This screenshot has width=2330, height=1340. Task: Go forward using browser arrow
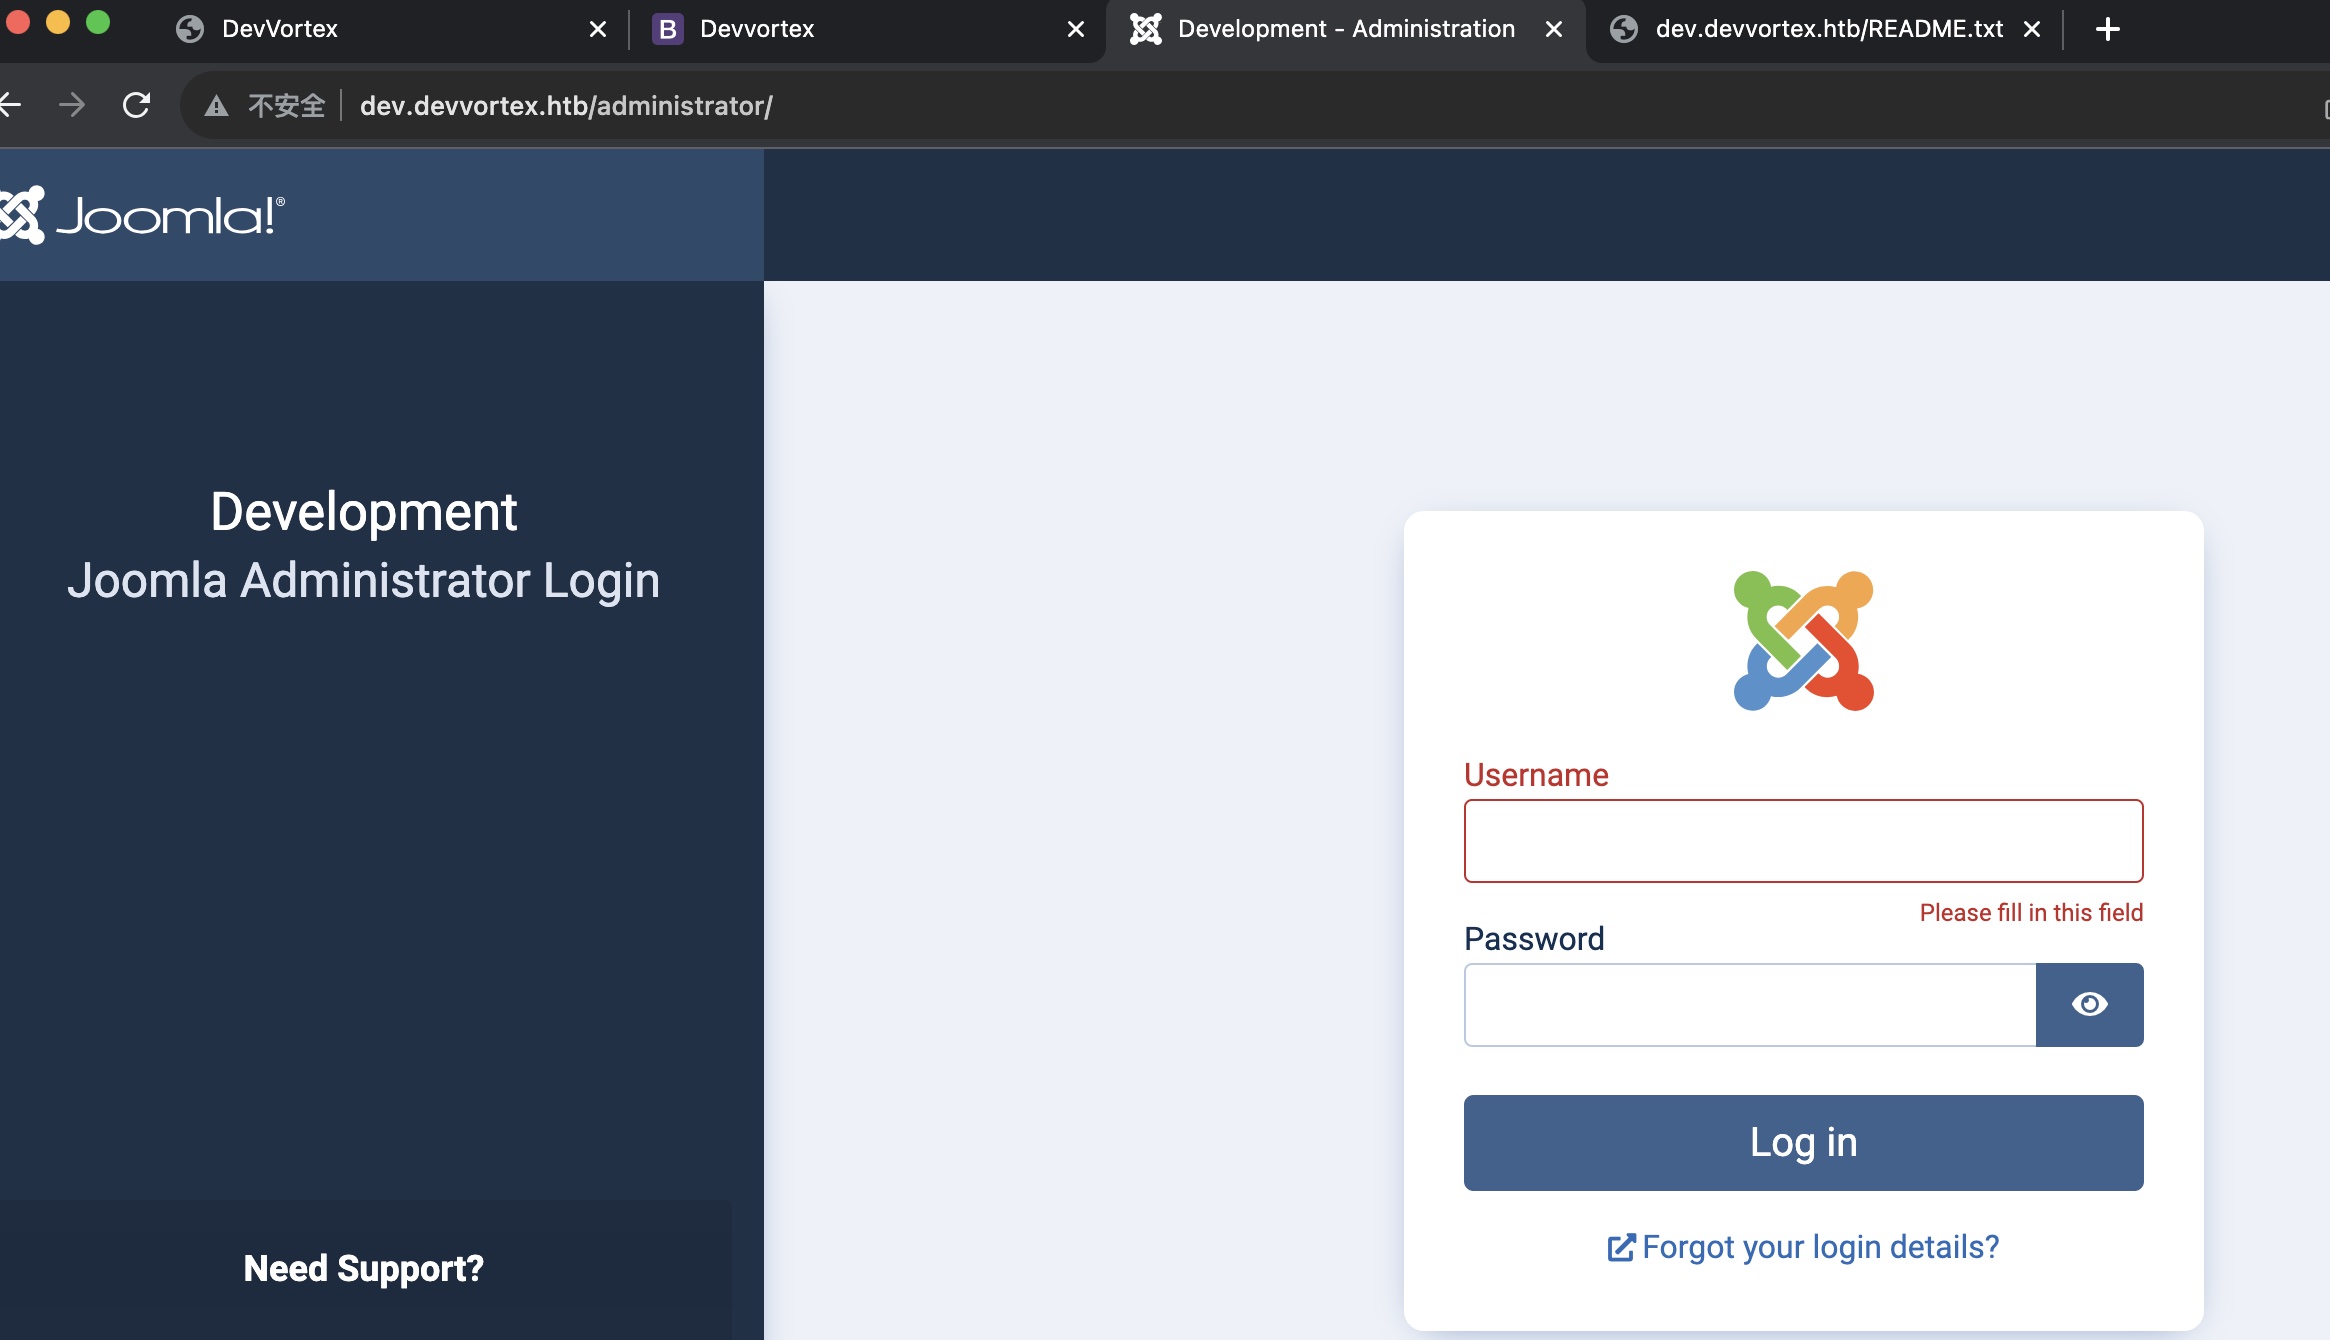tap(72, 105)
